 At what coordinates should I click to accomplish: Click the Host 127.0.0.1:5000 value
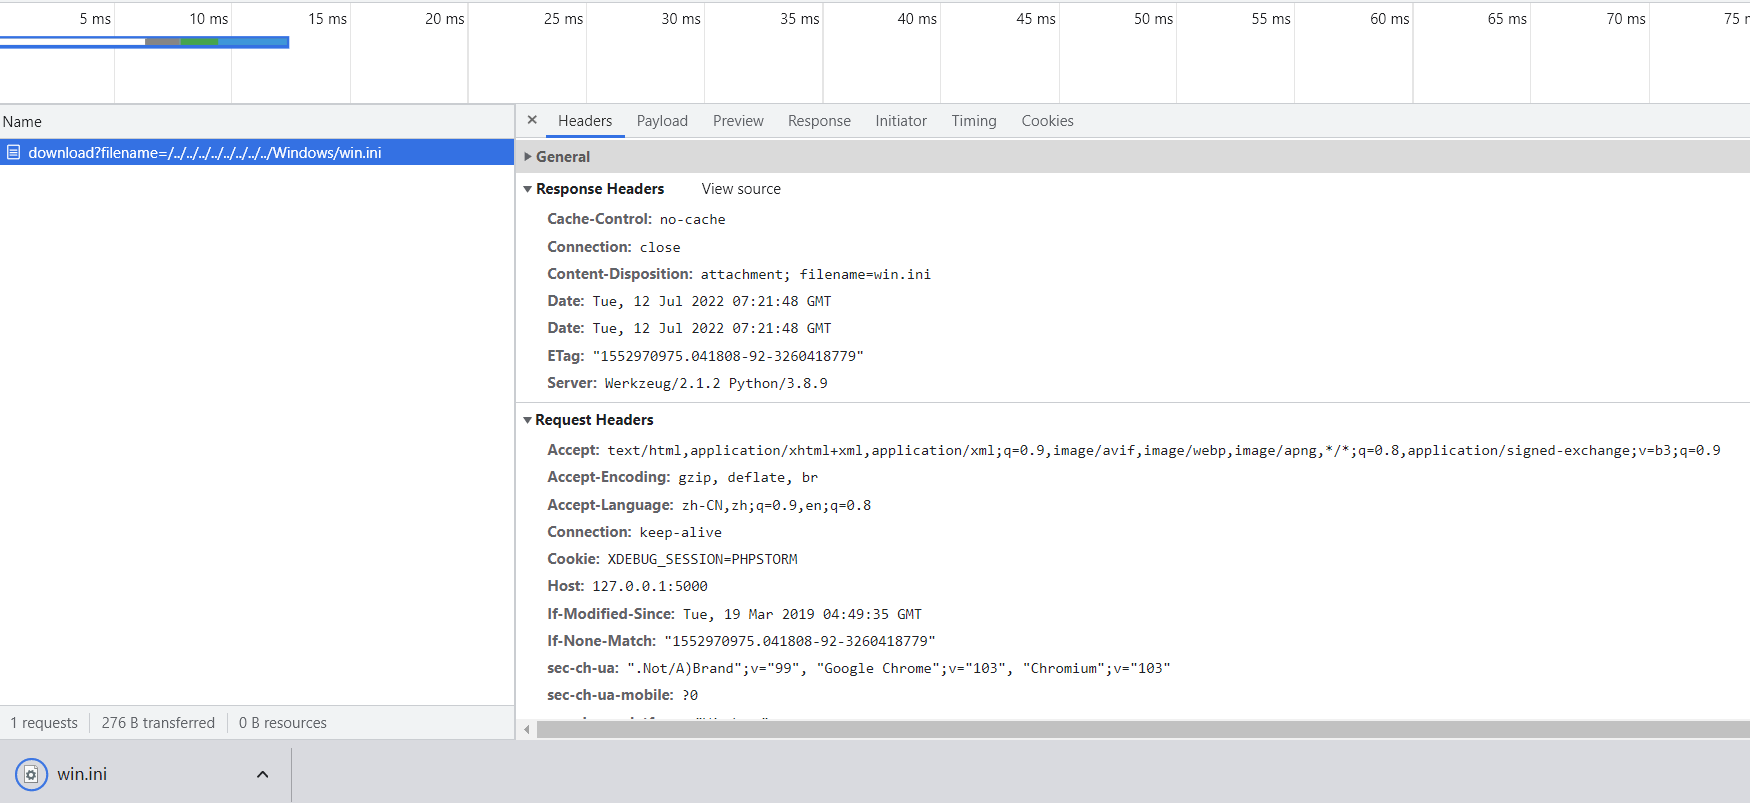650,587
